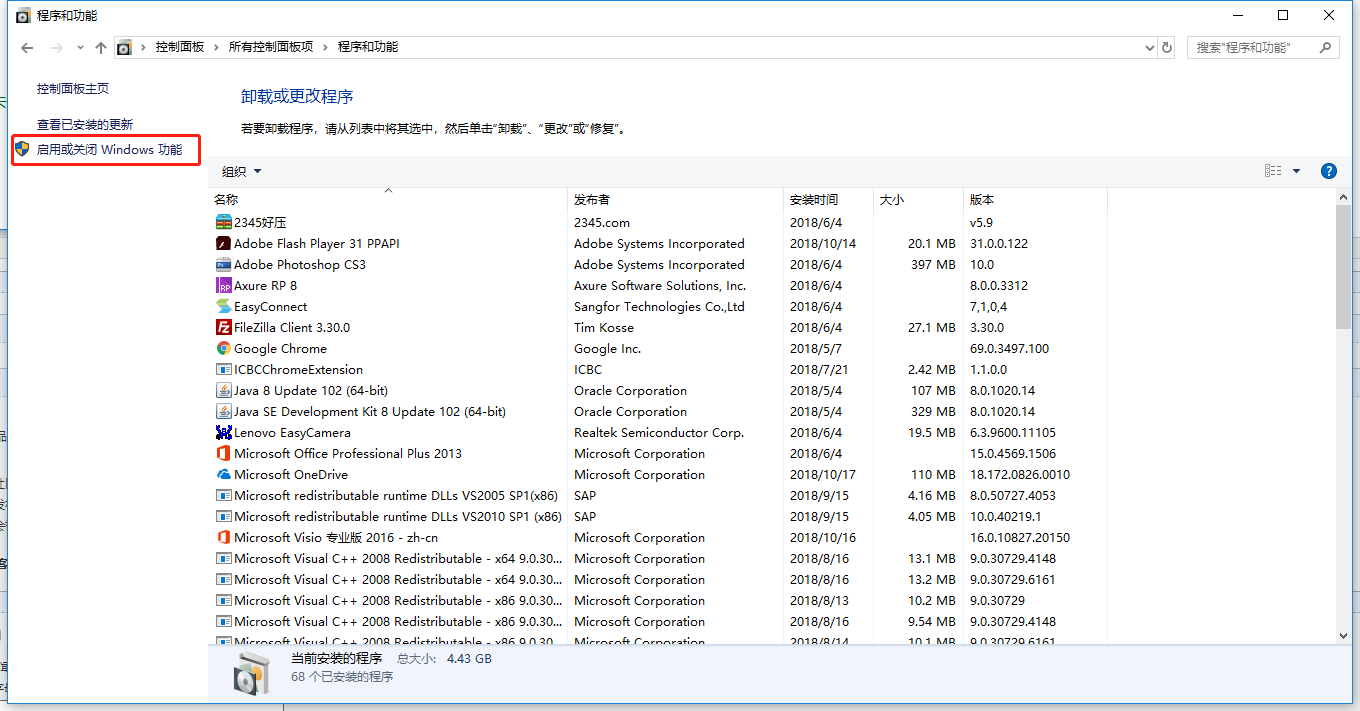Click 程序和功能 in the breadcrumb path
This screenshot has height=711, width=1360.
tap(368, 47)
